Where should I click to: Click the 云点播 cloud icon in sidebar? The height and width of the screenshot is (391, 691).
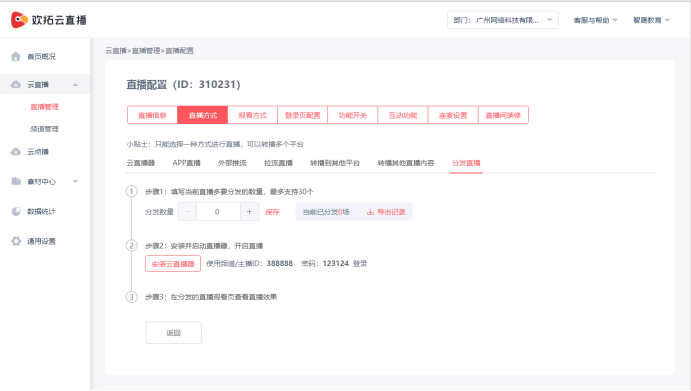pyautogui.click(x=16, y=152)
